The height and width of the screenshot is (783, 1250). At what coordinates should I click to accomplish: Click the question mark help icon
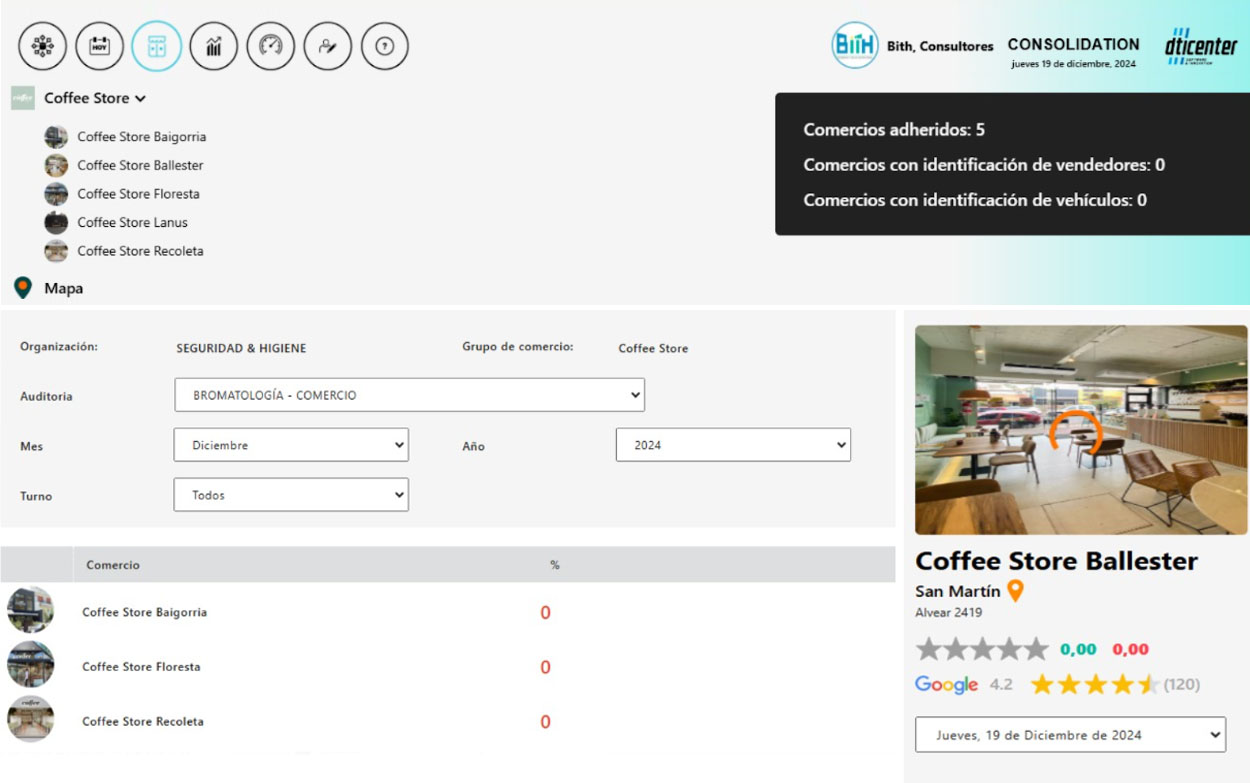tap(385, 46)
